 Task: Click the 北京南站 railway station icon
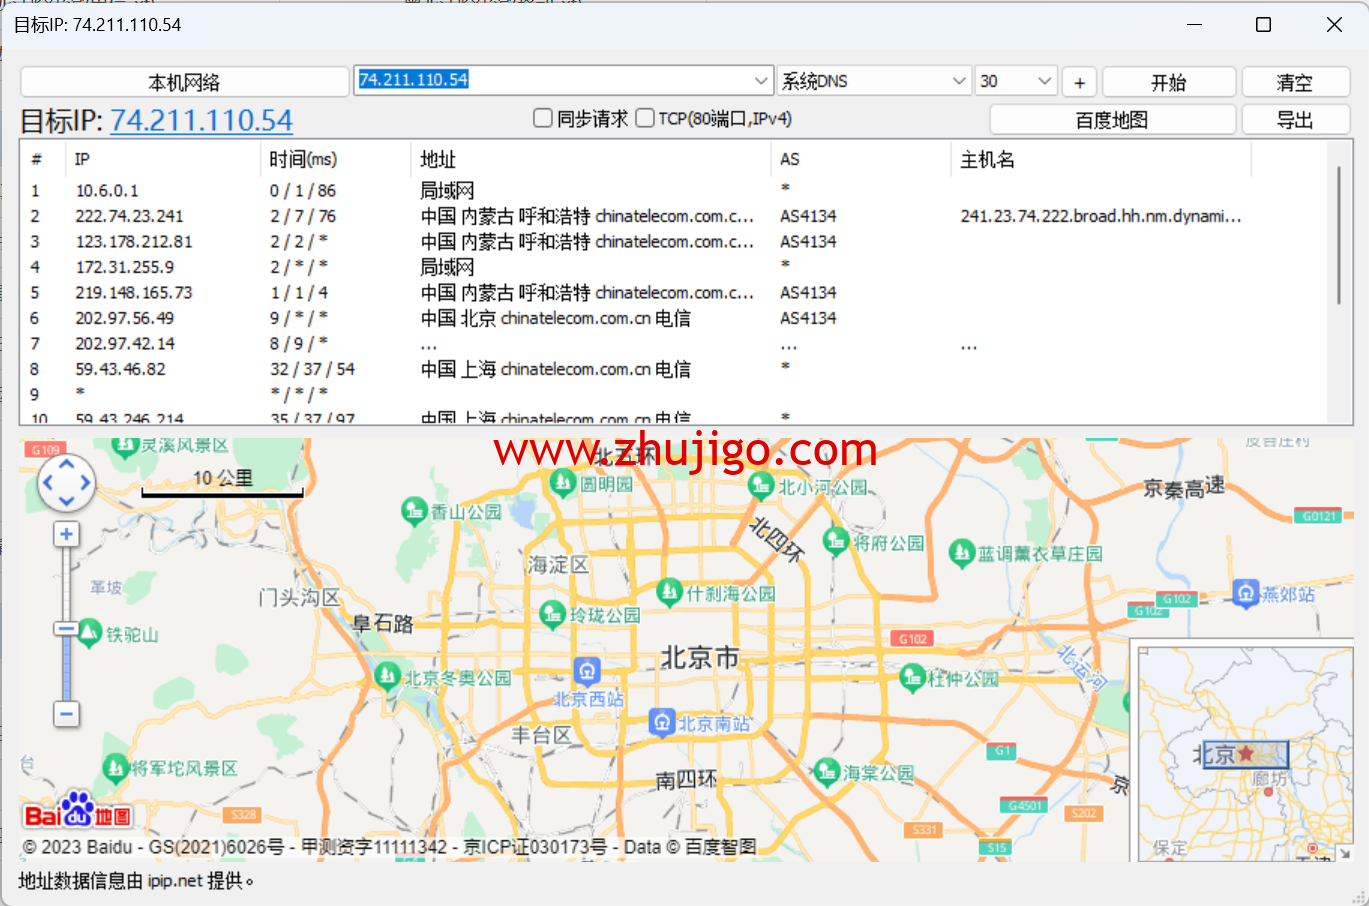click(x=662, y=722)
